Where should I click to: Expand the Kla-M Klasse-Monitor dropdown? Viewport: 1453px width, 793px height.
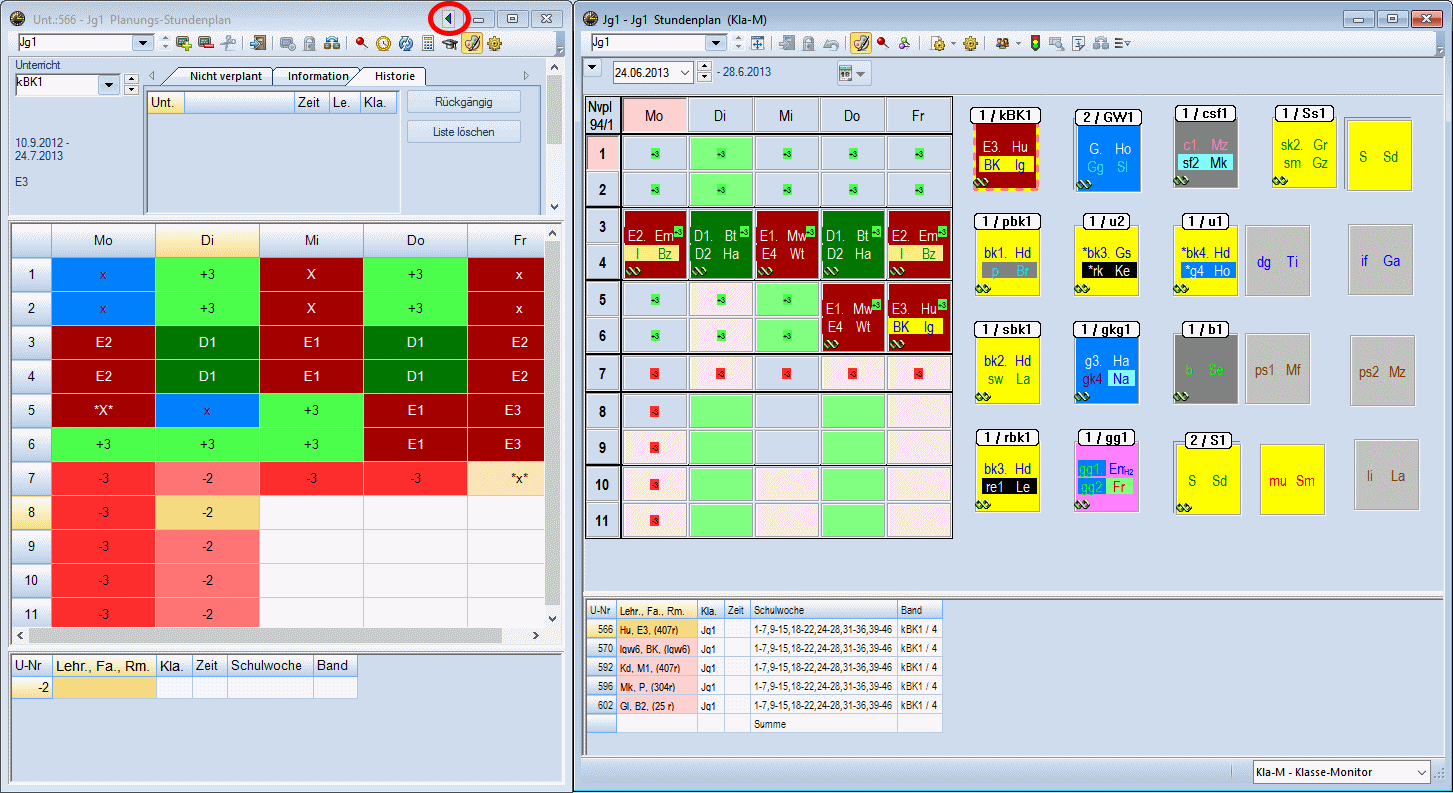1422,772
